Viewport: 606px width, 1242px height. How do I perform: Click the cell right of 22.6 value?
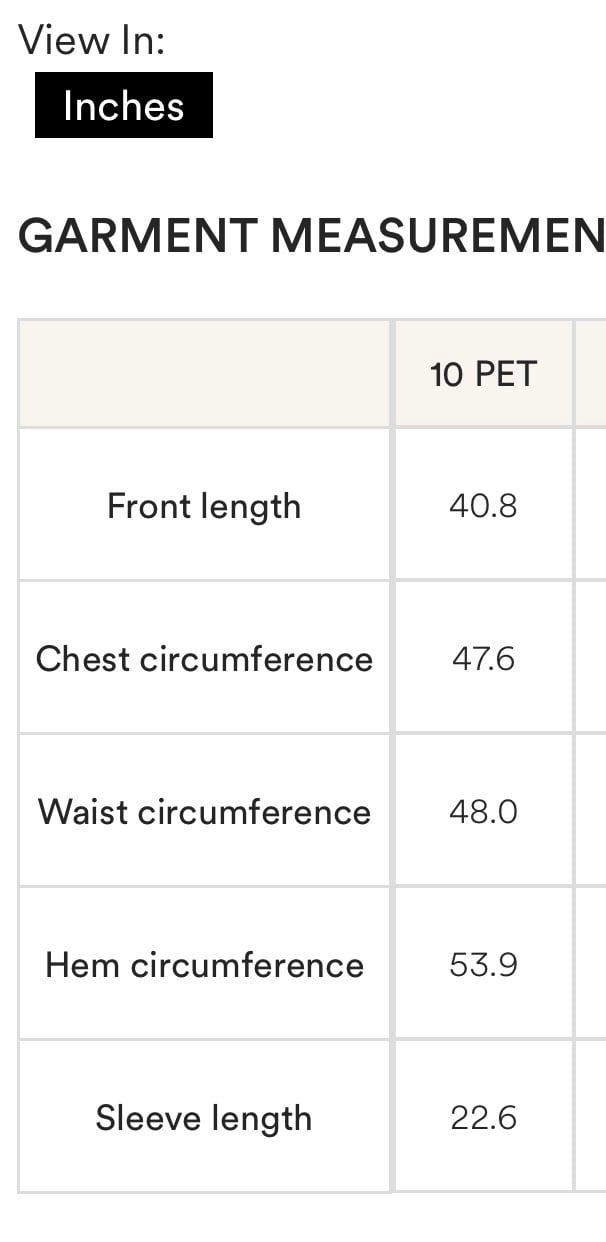591,1118
